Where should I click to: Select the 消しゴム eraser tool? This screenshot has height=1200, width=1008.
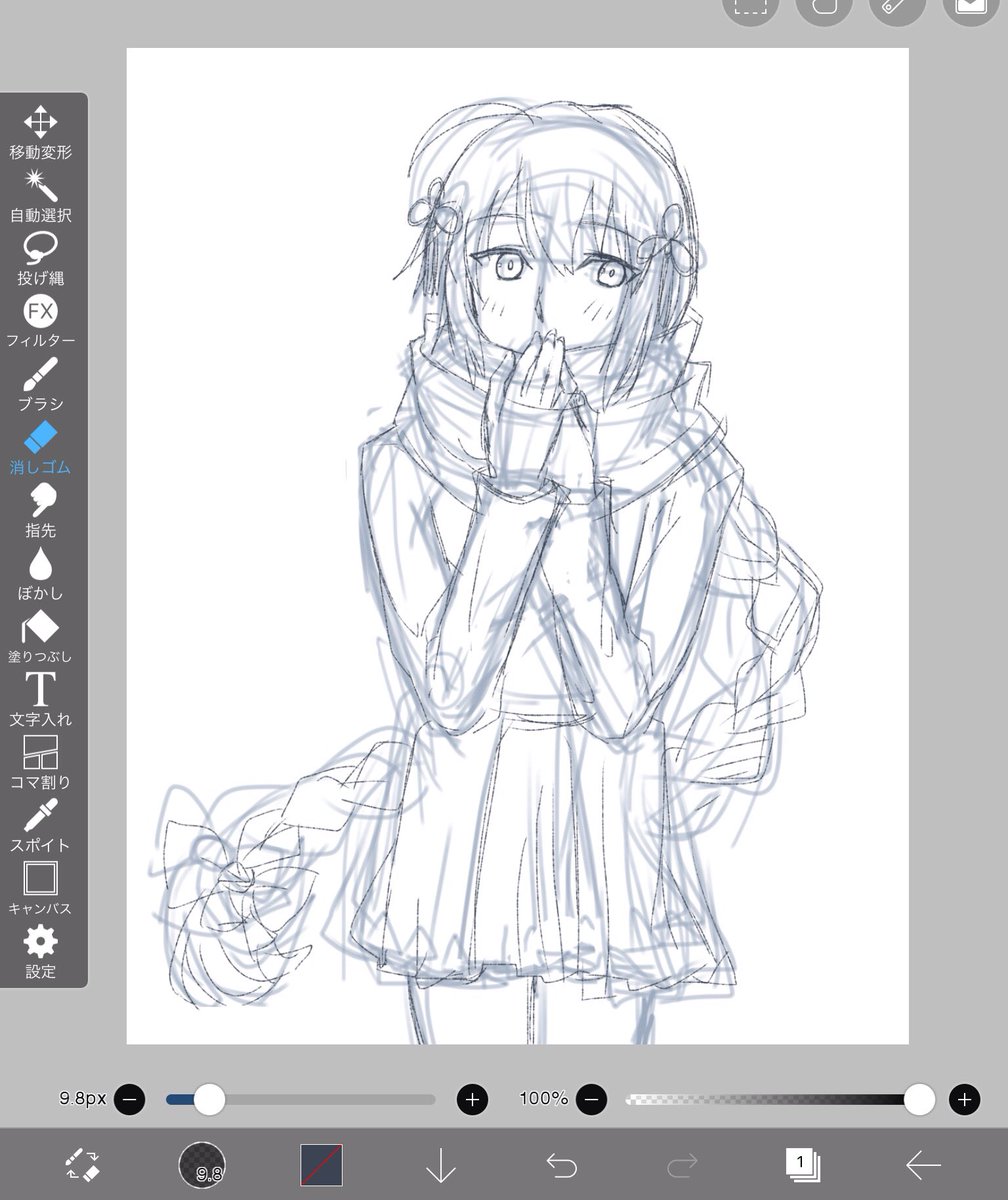[x=41, y=447]
